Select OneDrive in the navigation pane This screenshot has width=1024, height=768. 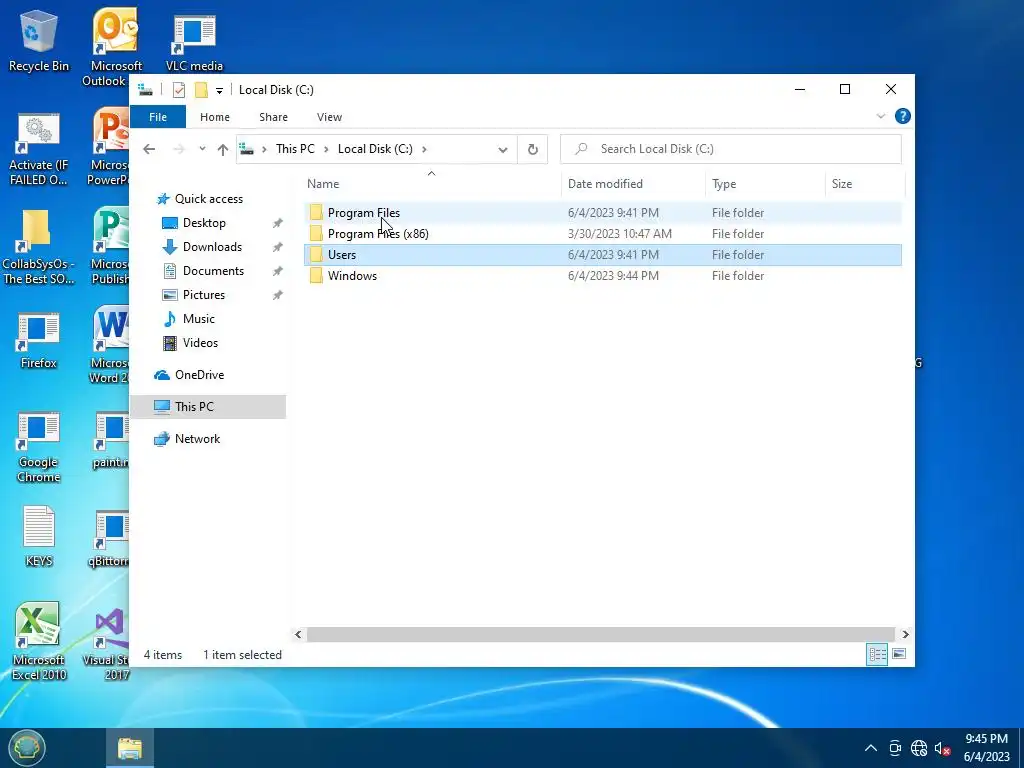point(199,375)
